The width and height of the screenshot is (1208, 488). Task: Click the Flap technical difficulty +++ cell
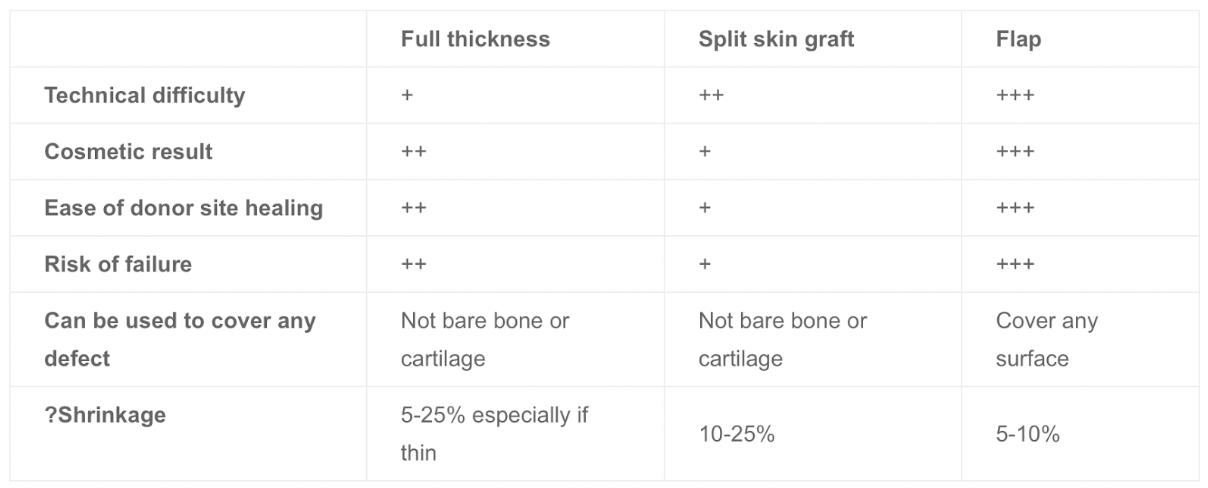click(1015, 96)
